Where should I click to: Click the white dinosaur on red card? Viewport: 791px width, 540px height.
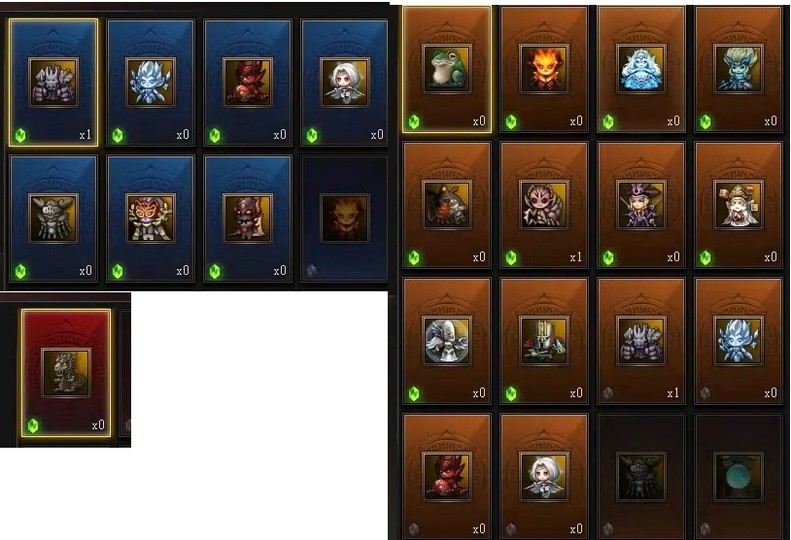[66, 372]
